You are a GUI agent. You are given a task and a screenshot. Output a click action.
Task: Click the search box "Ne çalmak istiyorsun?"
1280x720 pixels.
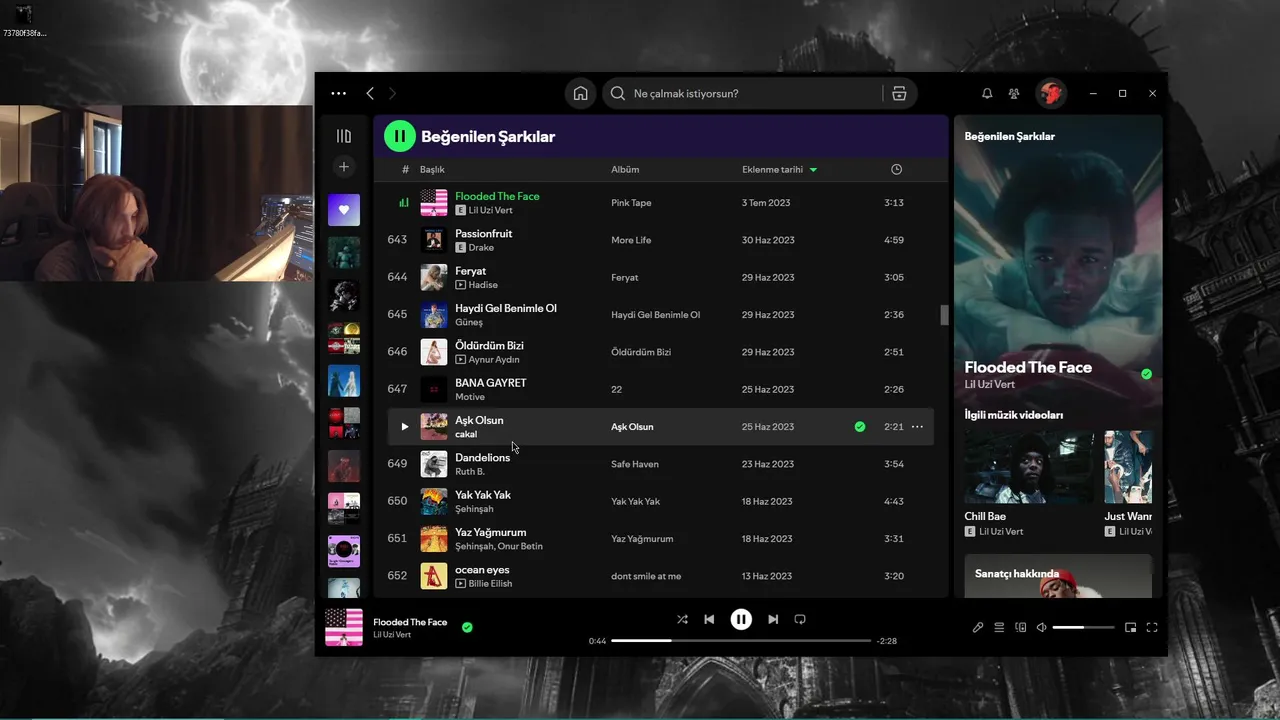[744, 93]
